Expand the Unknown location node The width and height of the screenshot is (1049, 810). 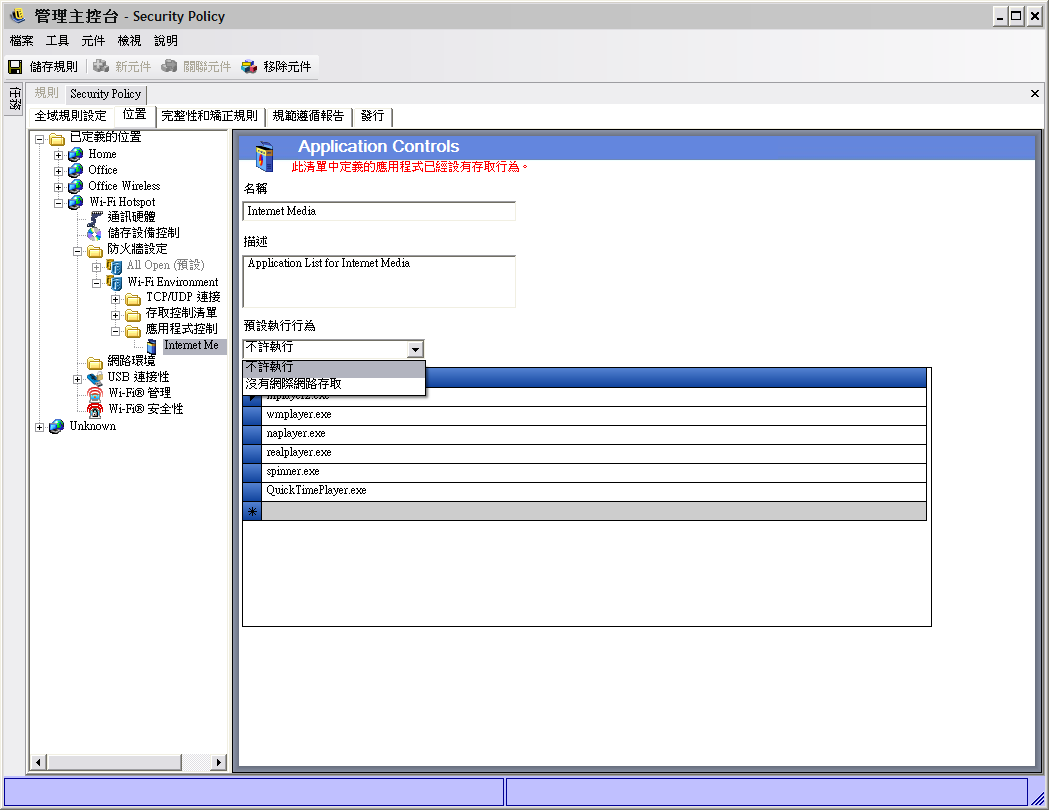[39, 427]
